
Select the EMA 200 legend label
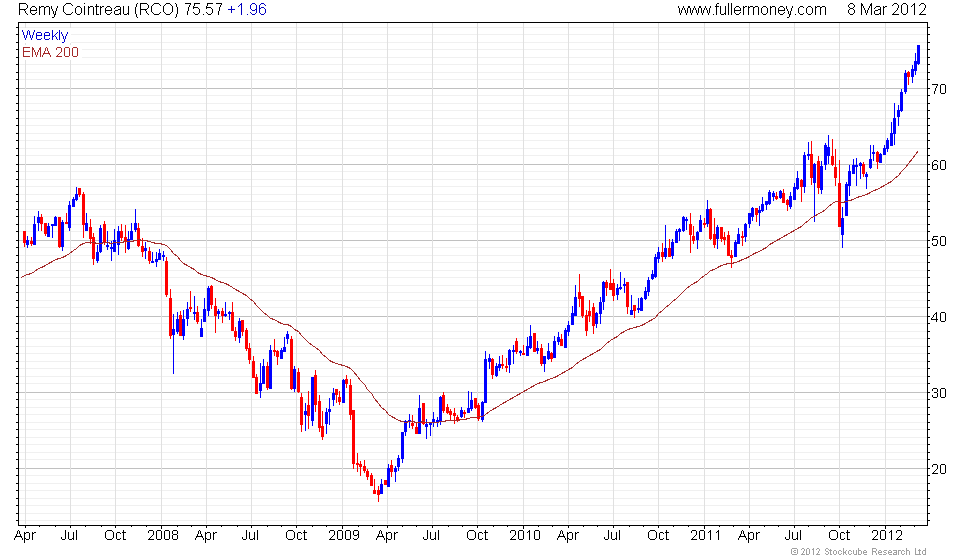pos(51,52)
